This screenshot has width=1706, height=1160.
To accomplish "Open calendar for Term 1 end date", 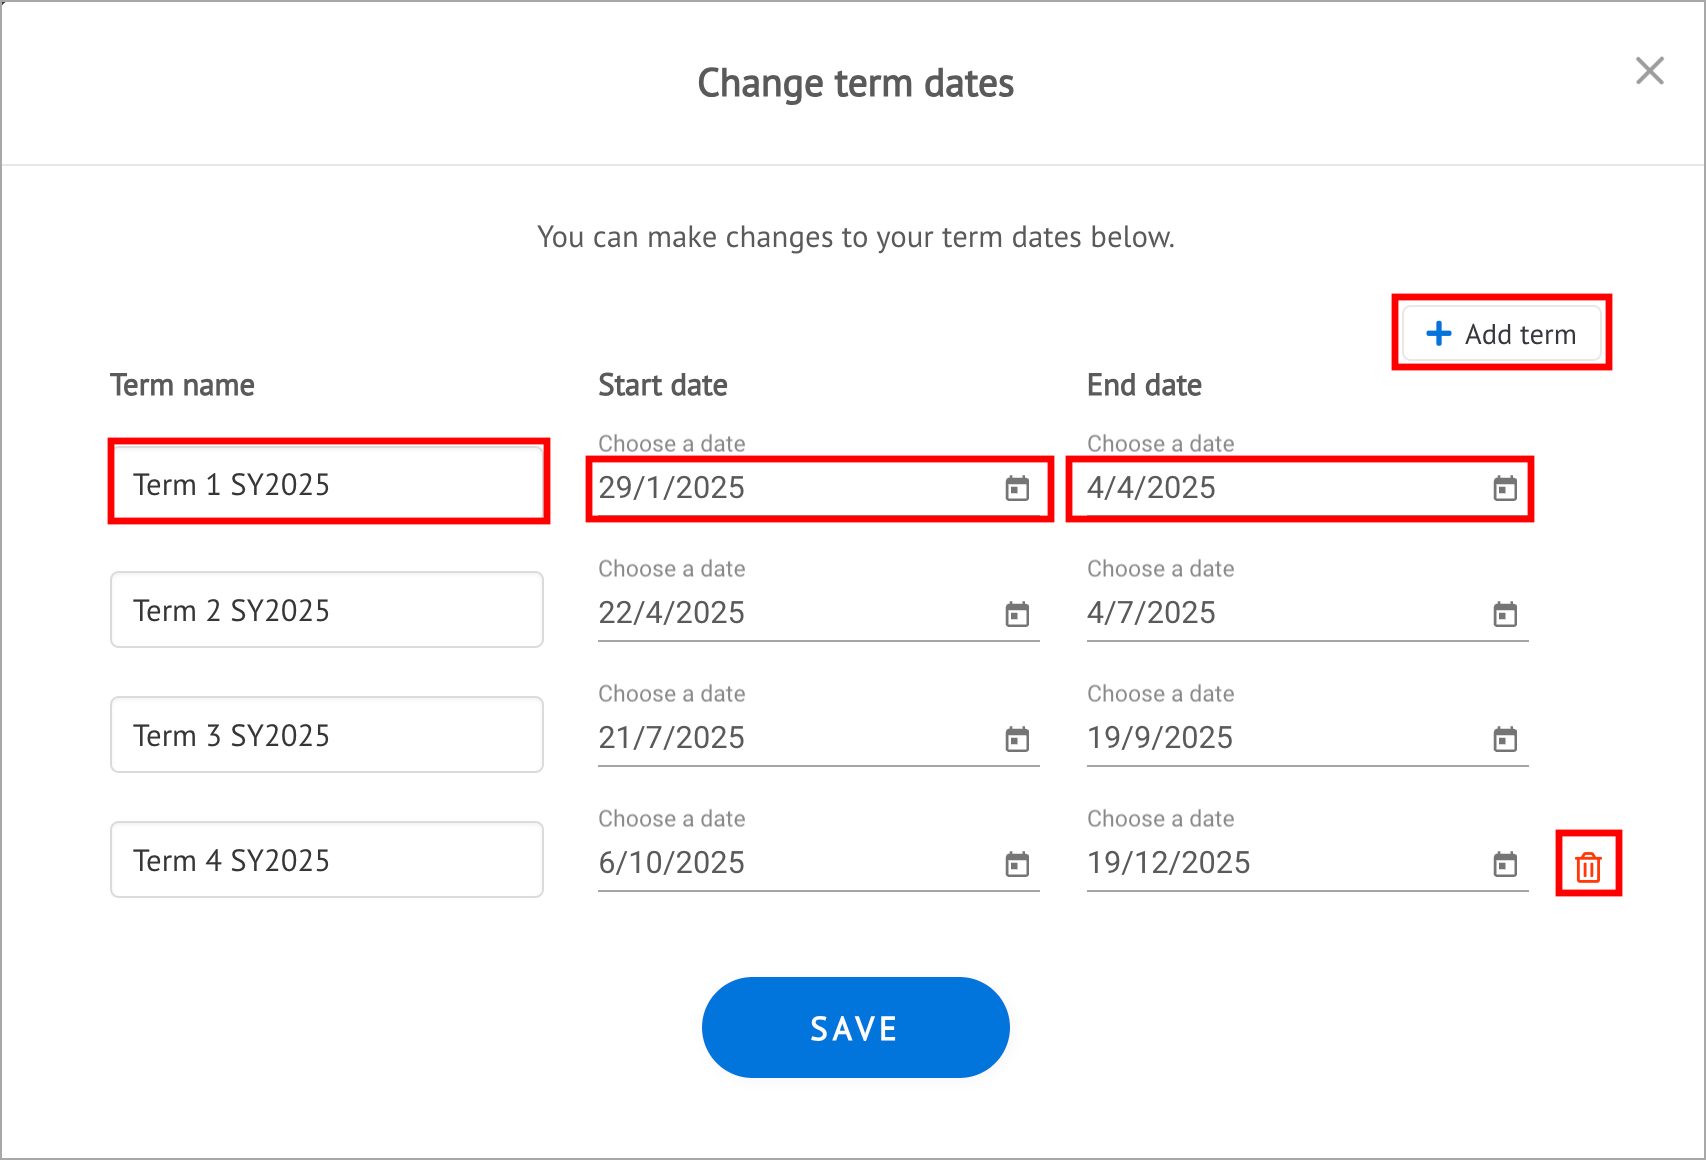I will [1505, 489].
